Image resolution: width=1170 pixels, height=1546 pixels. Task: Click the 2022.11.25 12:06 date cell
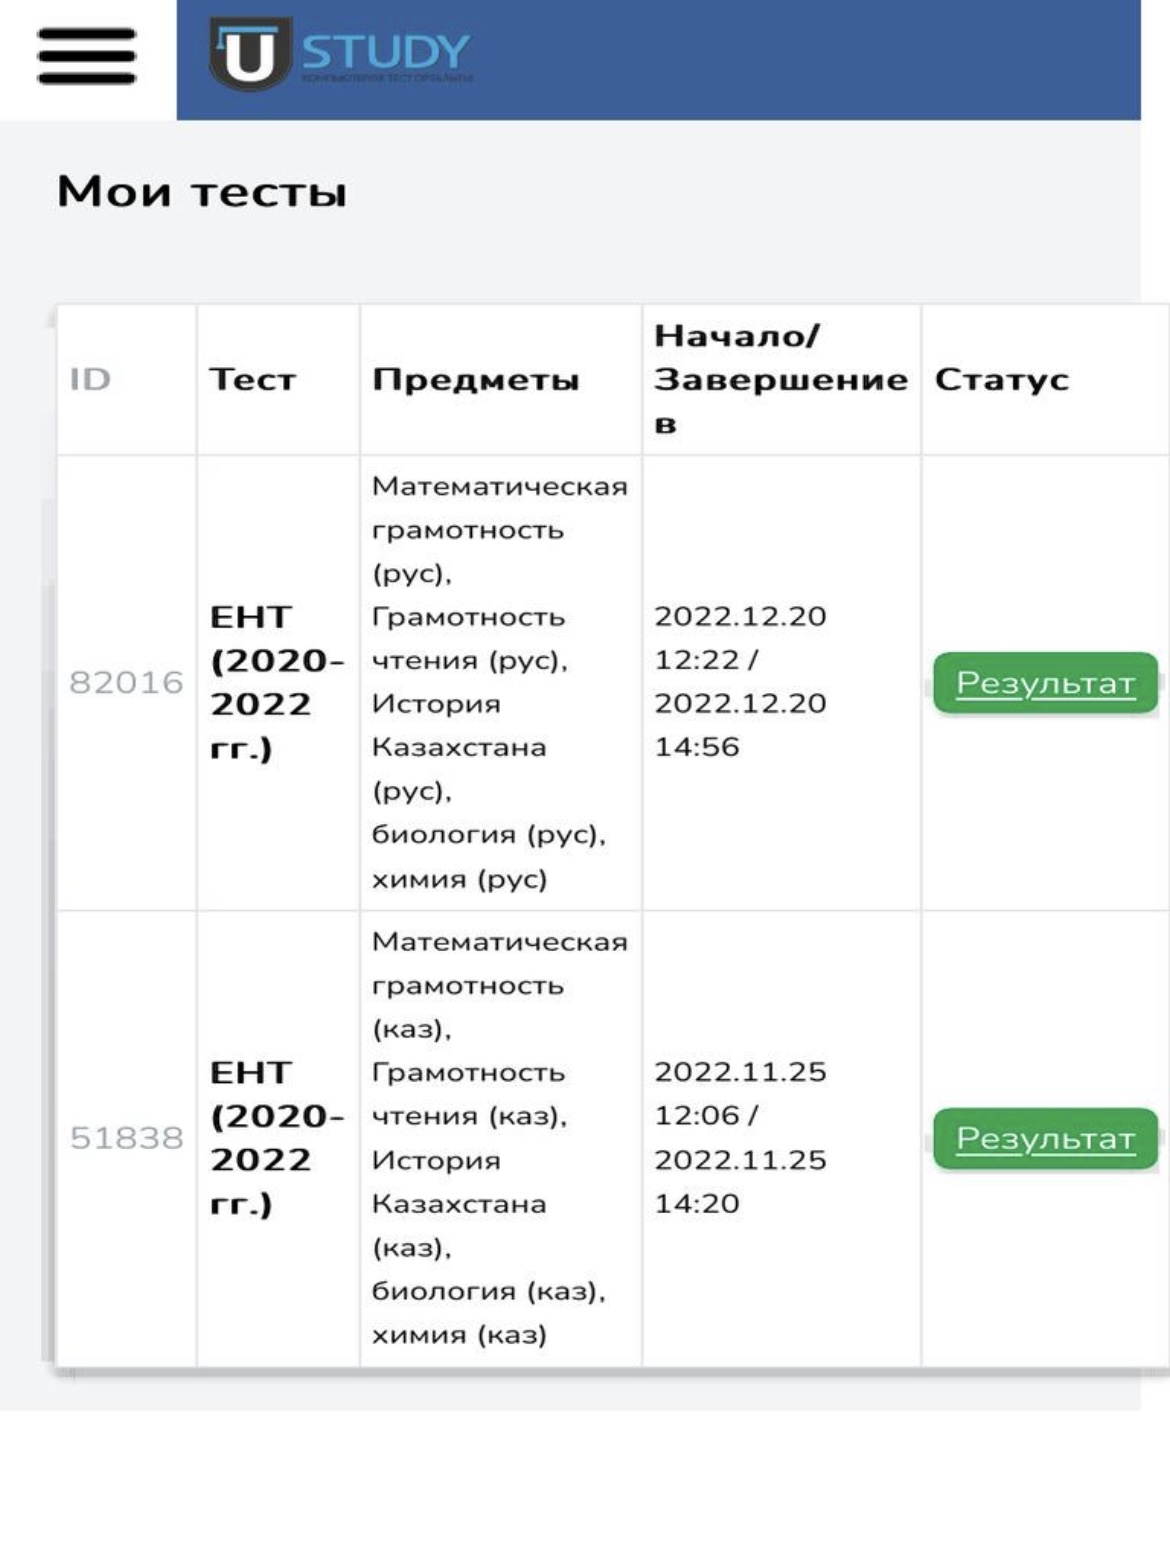(x=741, y=1137)
